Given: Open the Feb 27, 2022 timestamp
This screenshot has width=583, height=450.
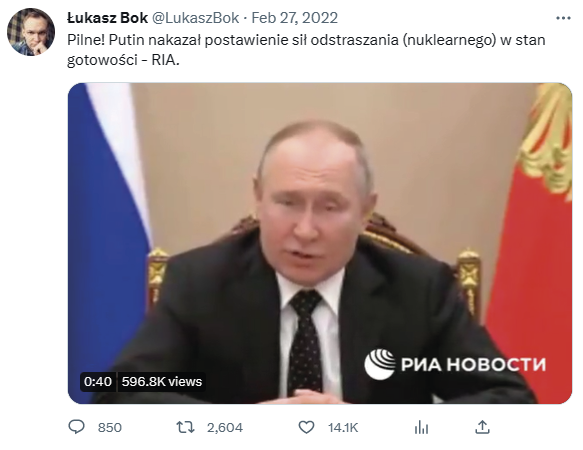Looking at the screenshot, I should (x=294, y=18).
